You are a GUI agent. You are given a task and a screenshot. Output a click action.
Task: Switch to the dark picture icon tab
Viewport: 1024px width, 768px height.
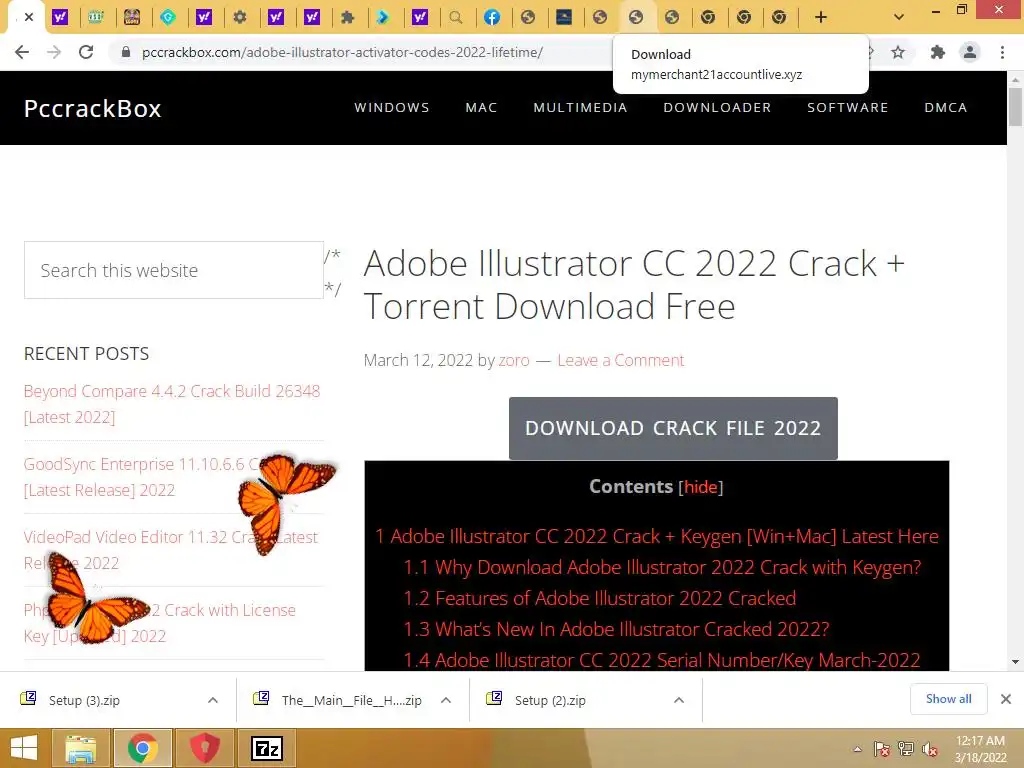[x=564, y=17]
